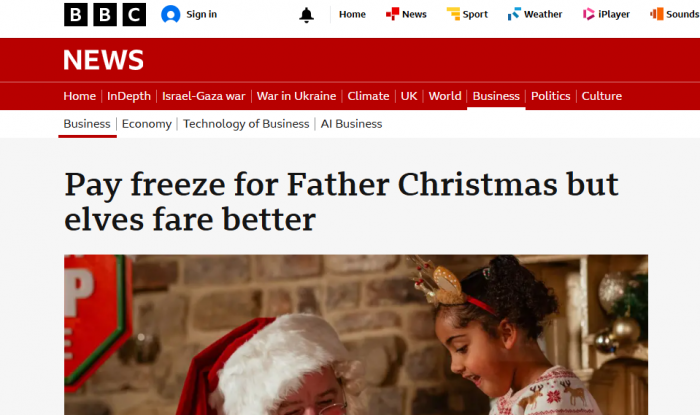Open the World news section

[x=445, y=96]
